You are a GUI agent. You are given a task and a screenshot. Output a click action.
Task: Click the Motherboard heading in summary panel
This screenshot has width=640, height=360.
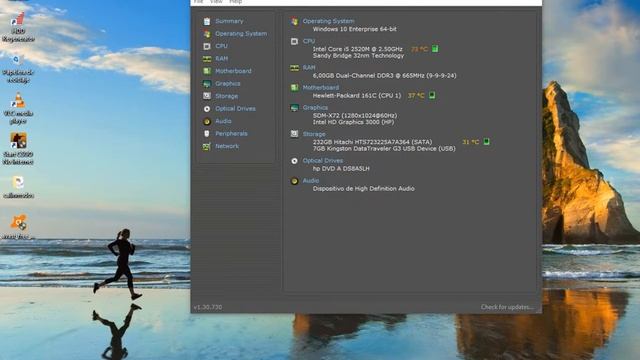coord(320,88)
